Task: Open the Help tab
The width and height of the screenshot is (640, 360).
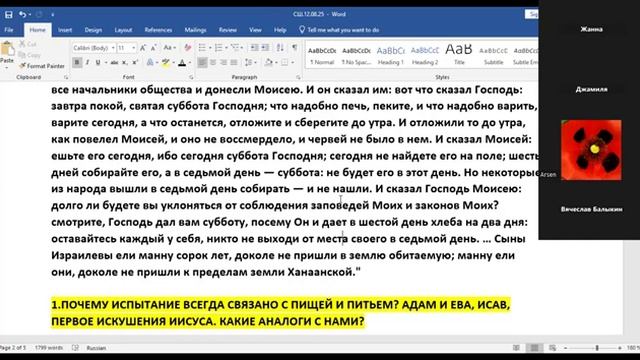Action: (x=280, y=30)
